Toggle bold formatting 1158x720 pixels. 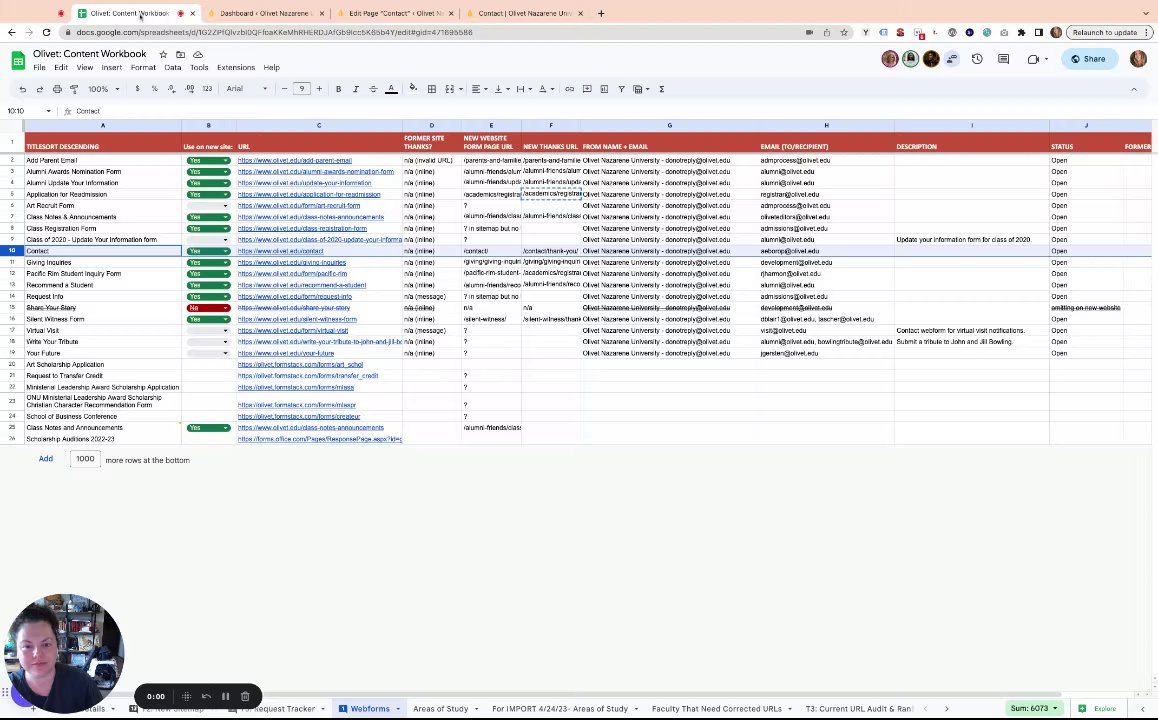point(338,89)
